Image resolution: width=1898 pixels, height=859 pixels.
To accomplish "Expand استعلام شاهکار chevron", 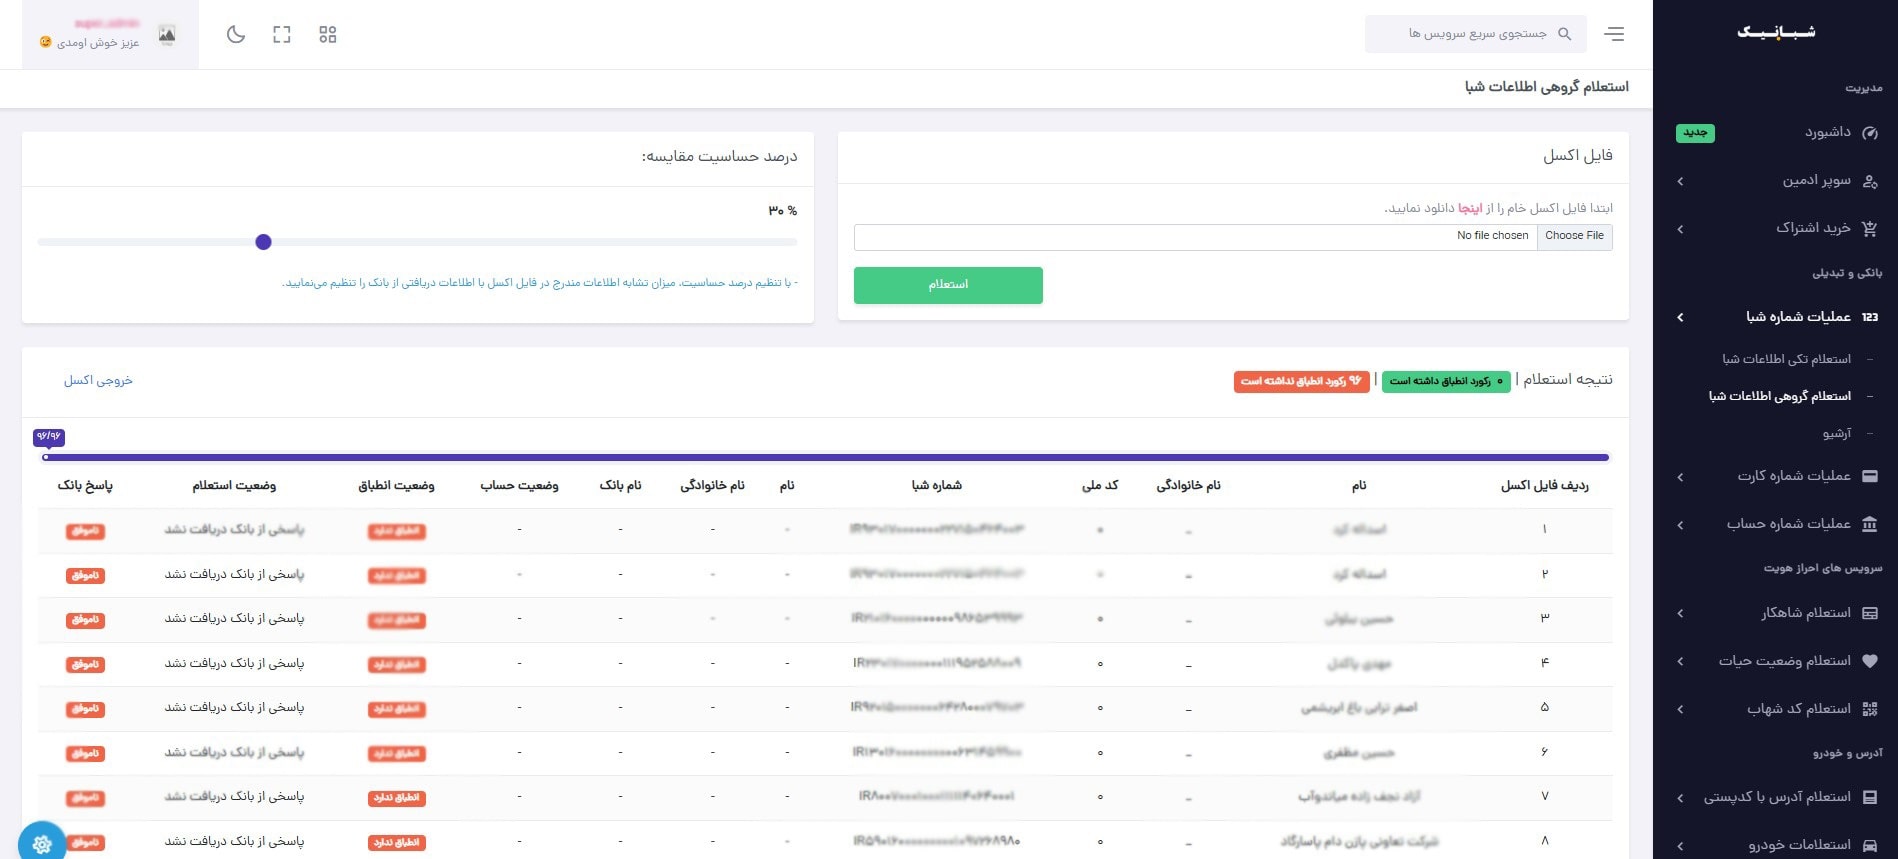I will point(1680,613).
